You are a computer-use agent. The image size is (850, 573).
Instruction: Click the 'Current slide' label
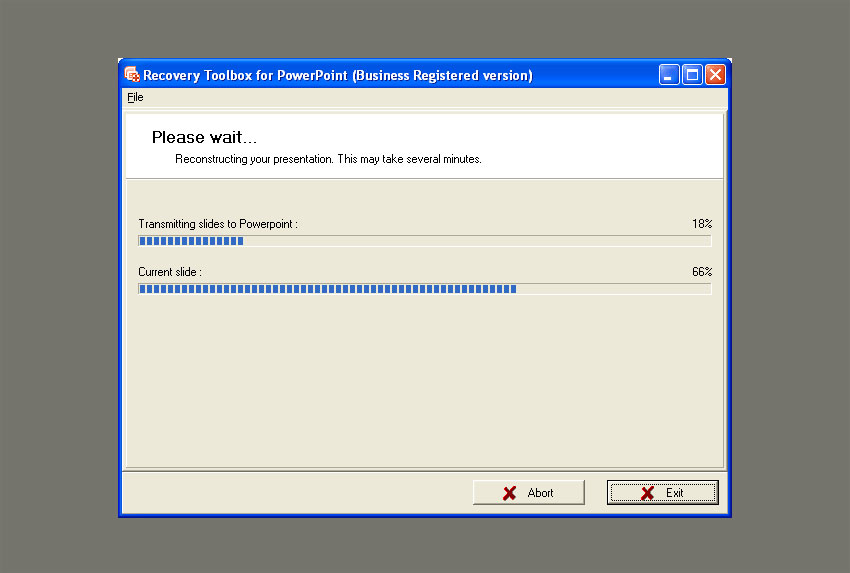tap(170, 272)
